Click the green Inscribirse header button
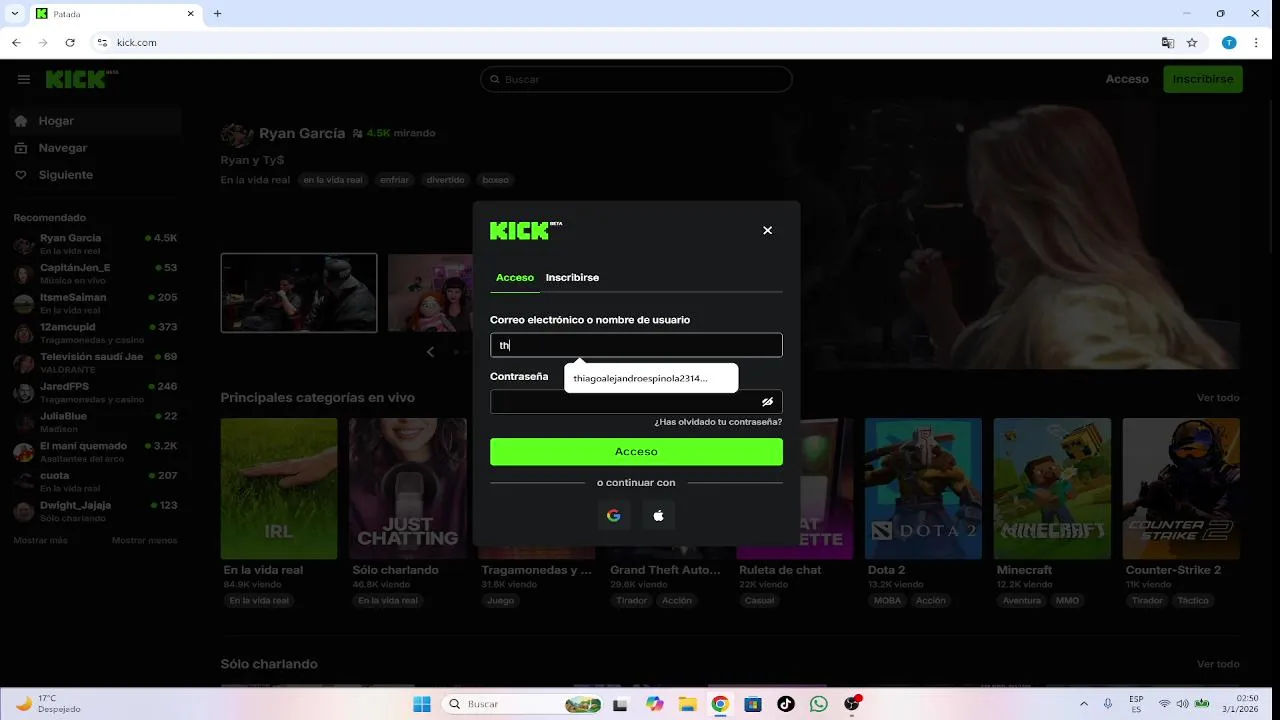Screen dimensions: 1280x720 1203,79
